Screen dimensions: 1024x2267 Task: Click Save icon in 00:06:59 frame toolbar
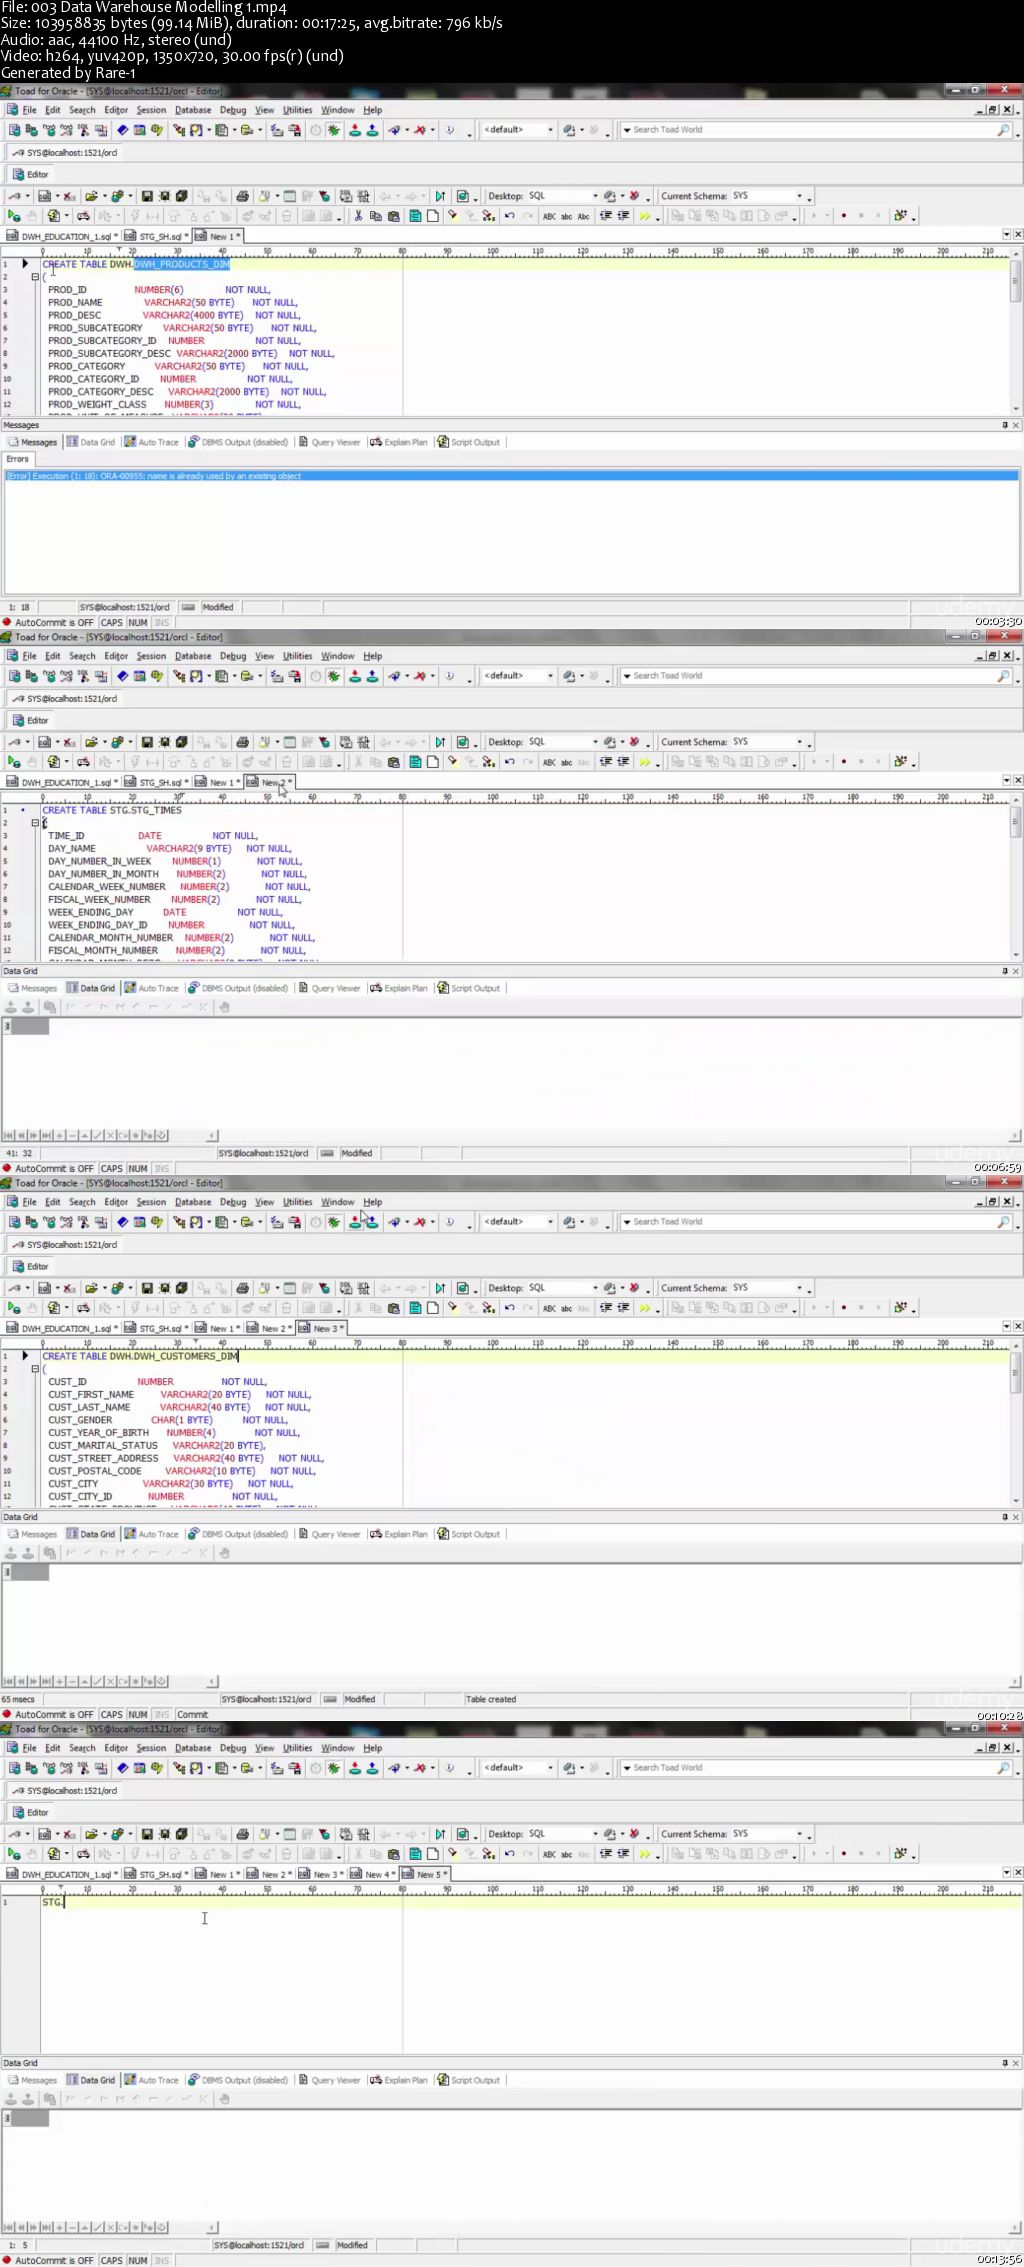[x=147, y=742]
